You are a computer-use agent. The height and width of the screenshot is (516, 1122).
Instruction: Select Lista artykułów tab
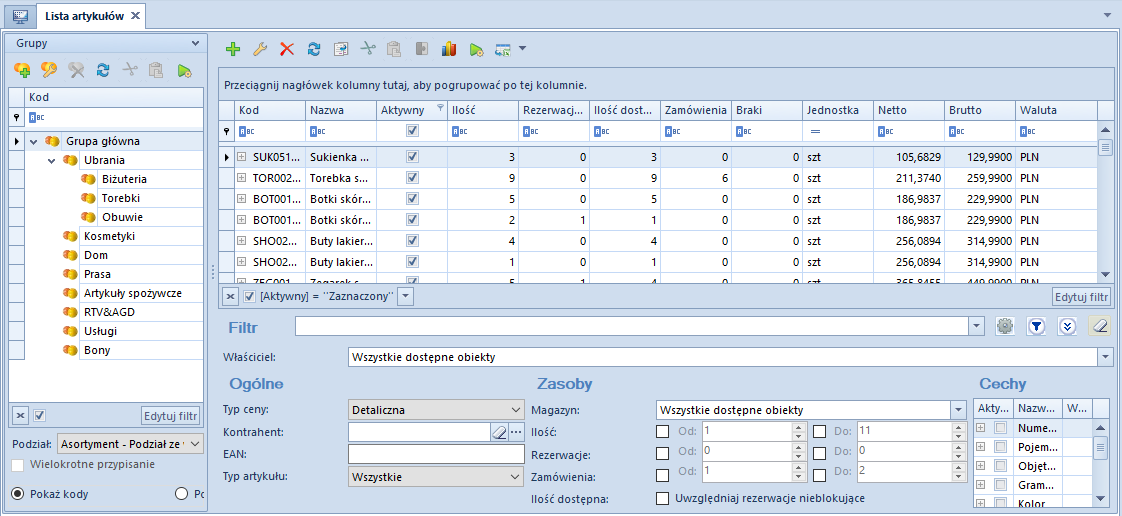84,16
